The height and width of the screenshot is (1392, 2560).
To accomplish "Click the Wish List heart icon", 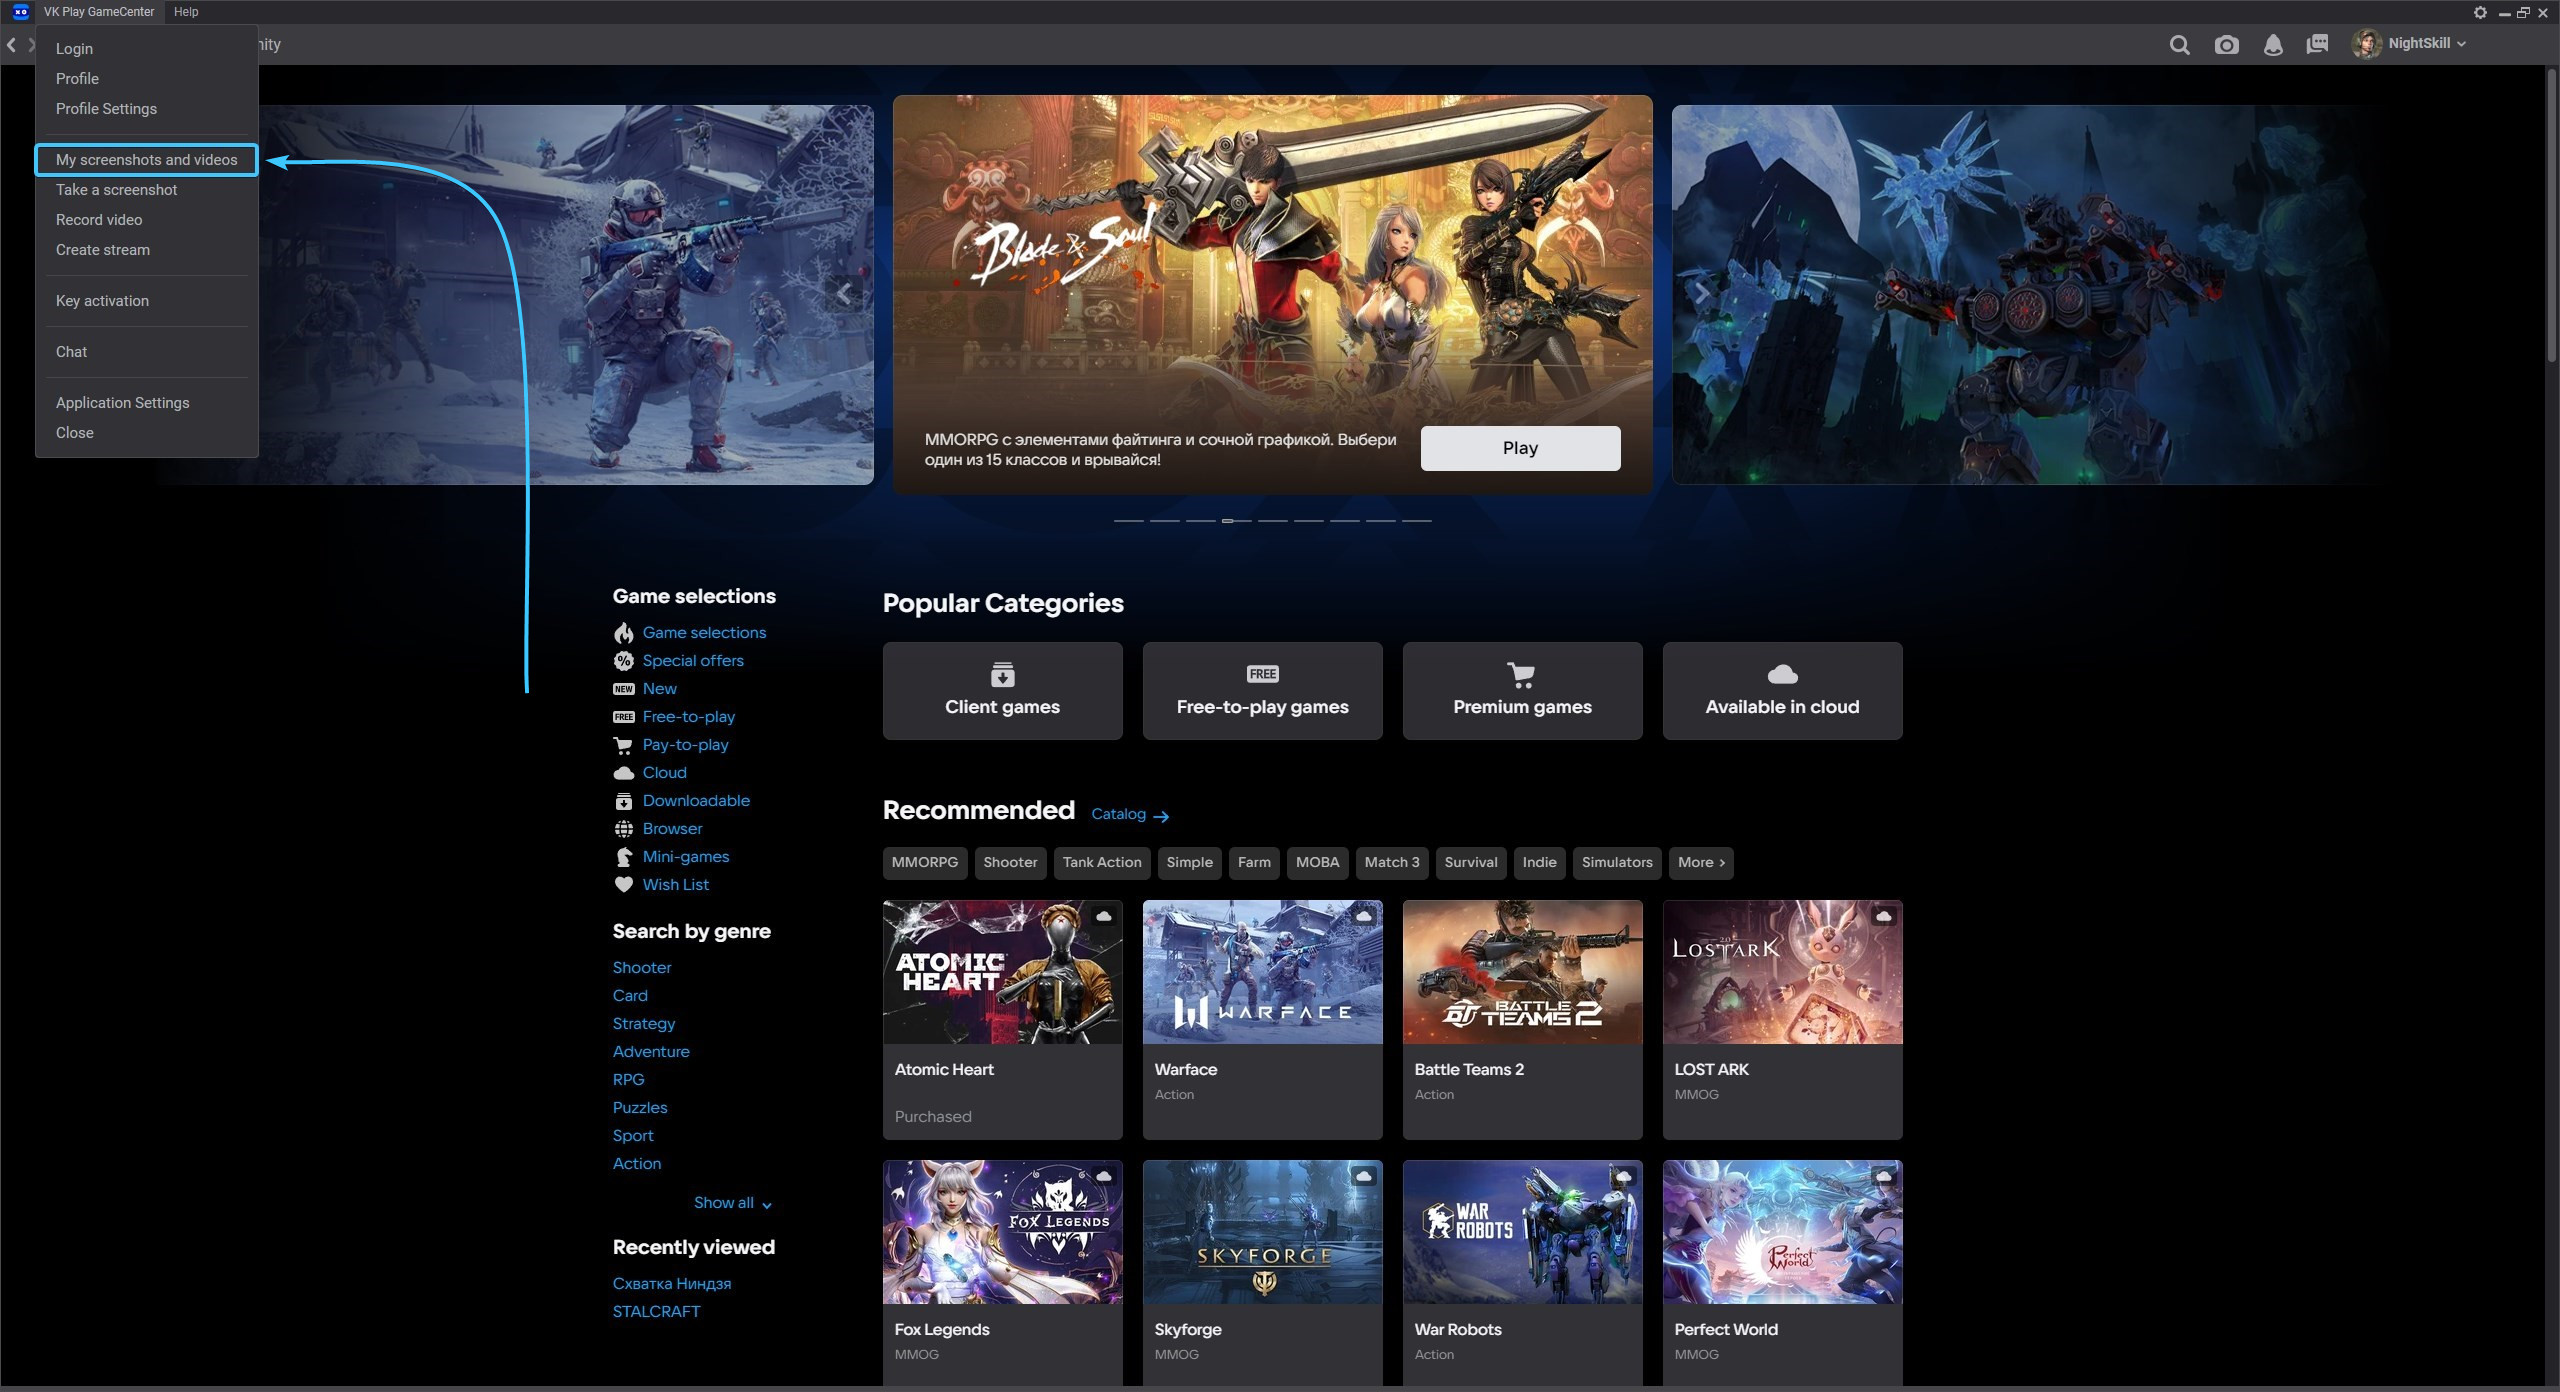I will (x=623, y=885).
